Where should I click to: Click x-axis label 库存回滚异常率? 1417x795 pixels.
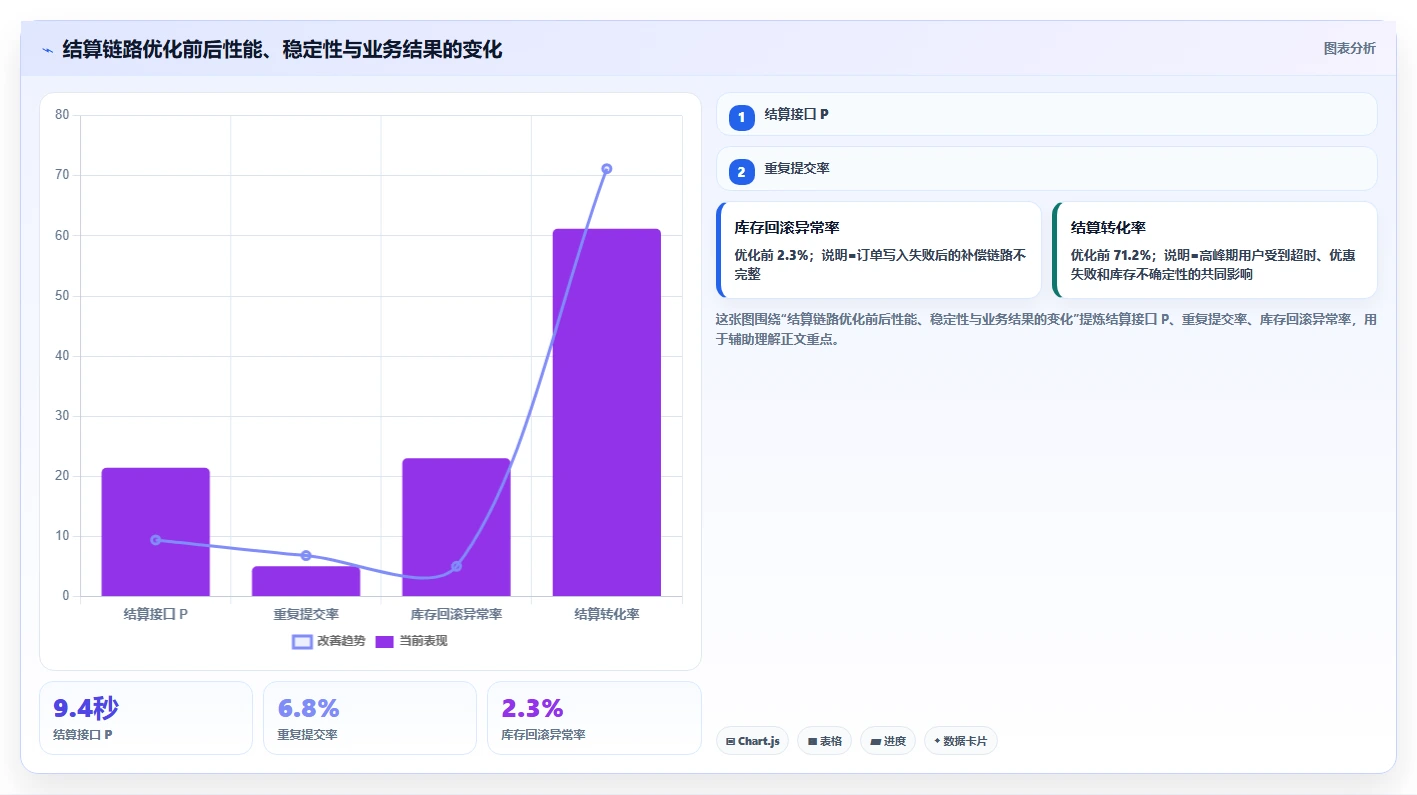point(456,614)
